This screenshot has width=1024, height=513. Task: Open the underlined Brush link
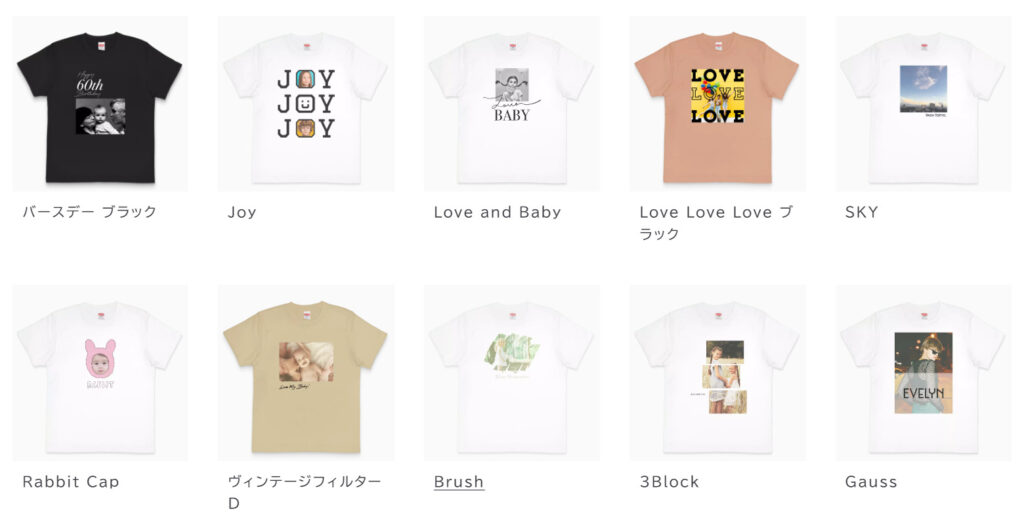click(x=458, y=482)
